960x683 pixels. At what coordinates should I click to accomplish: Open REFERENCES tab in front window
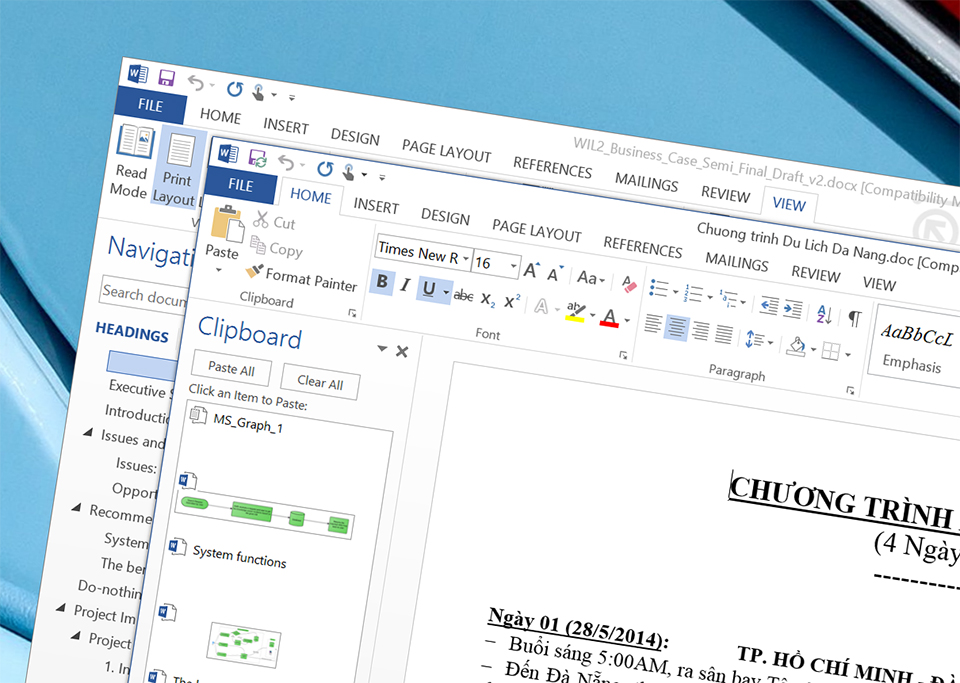(x=642, y=247)
